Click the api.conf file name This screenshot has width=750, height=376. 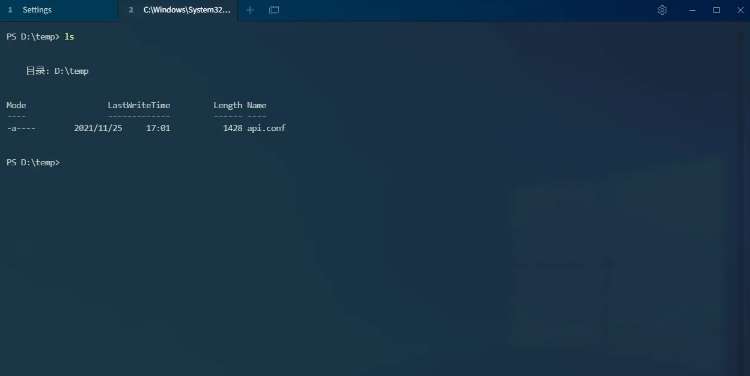266,128
